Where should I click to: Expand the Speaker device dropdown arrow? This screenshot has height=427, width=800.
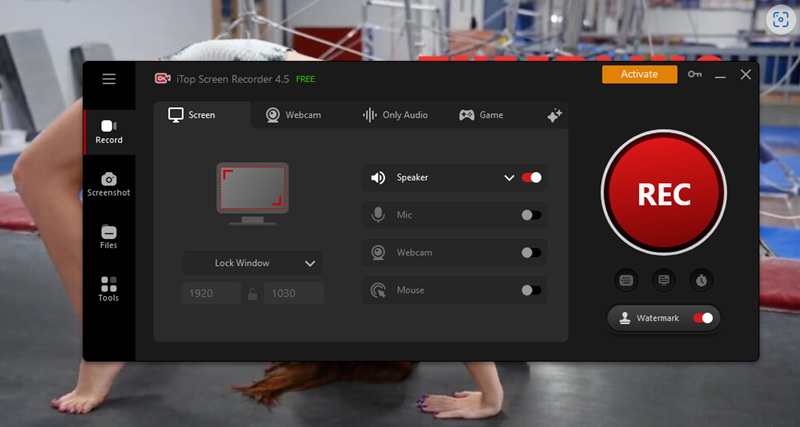pyautogui.click(x=509, y=178)
